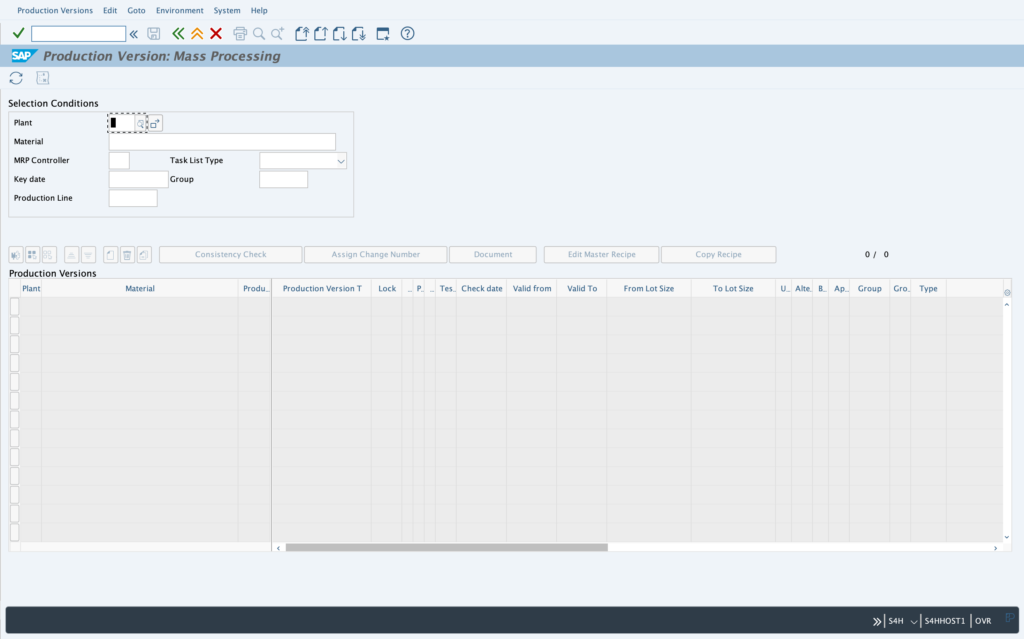The height and width of the screenshot is (639, 1024).
Task: Click the Sort Ascending icon
Action: [71, 255]
